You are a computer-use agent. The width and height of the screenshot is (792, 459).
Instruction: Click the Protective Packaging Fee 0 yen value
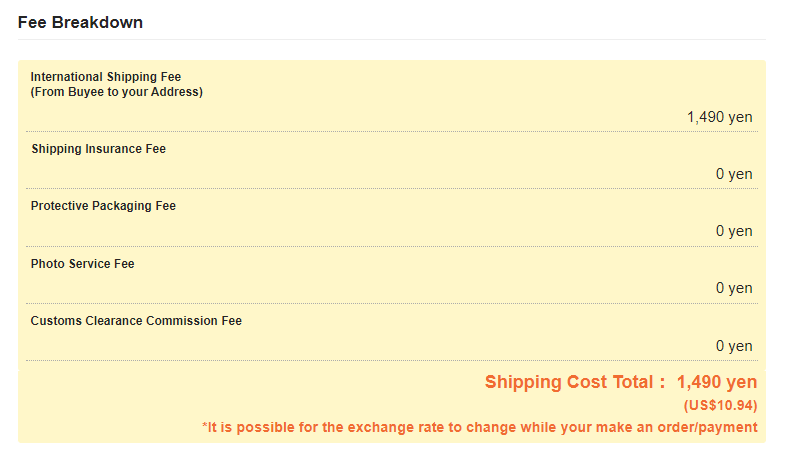tap(734, 231)
